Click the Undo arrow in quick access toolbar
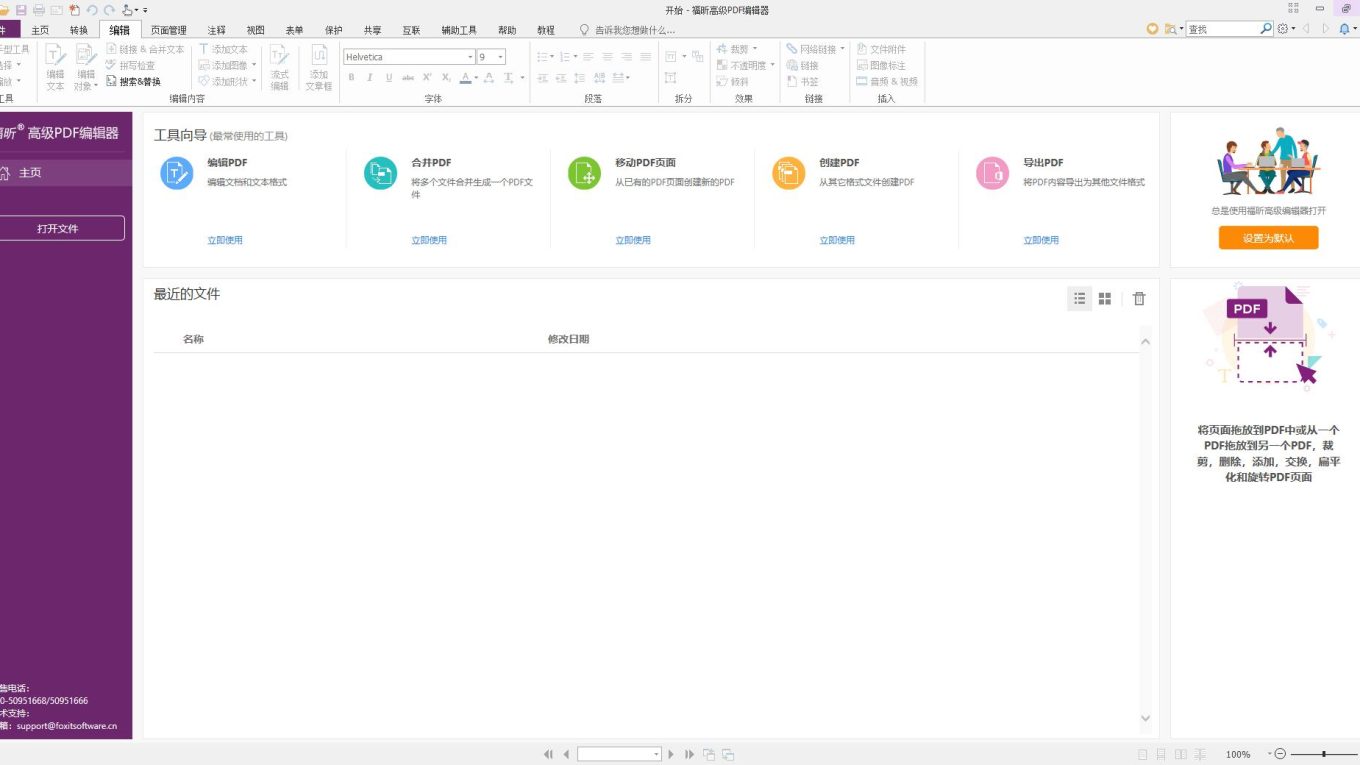The image size is (1360, 765). coord(92,10)
